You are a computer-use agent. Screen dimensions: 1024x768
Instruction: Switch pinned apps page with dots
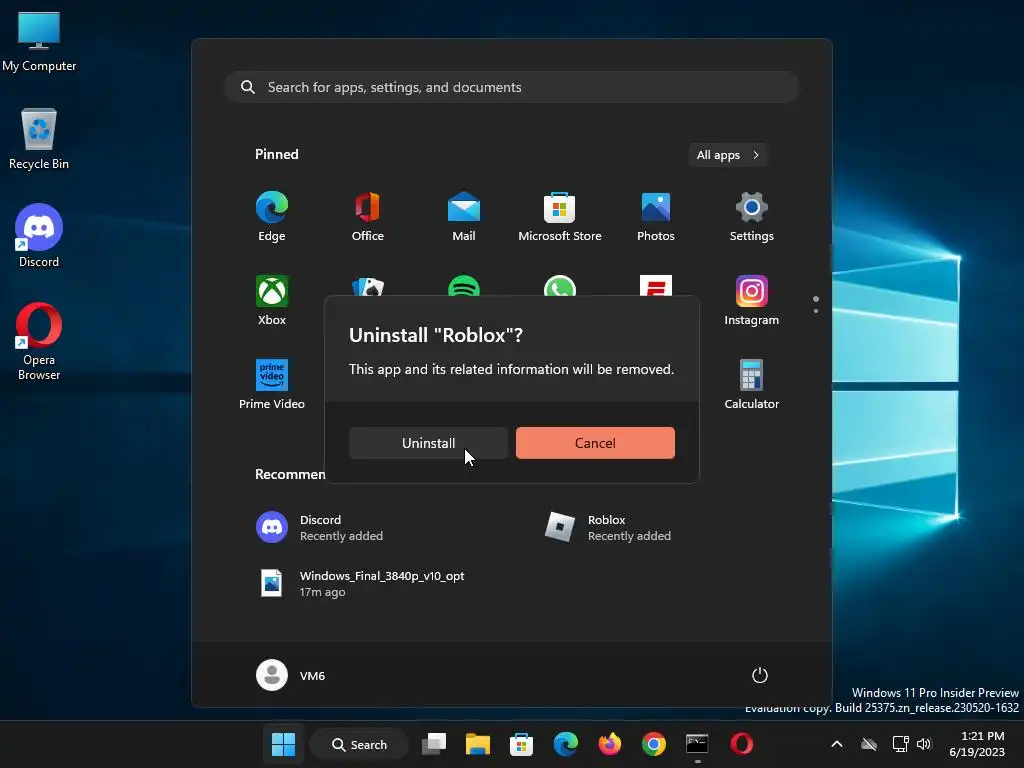pyautogui.click(x=816, y=304)
